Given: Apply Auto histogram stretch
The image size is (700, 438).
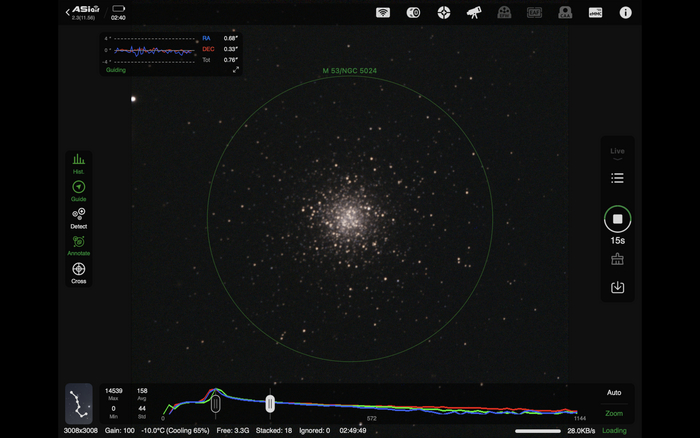Looking at the screenshot, I should (614, 392).
